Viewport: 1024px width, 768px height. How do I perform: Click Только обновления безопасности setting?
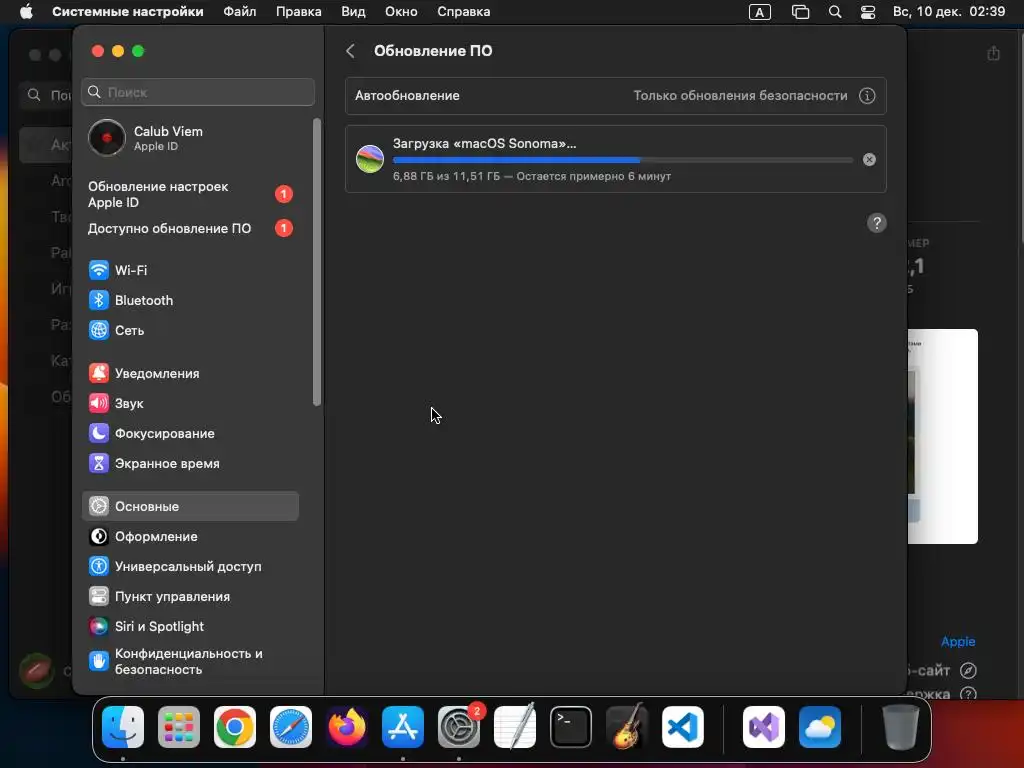740,96
